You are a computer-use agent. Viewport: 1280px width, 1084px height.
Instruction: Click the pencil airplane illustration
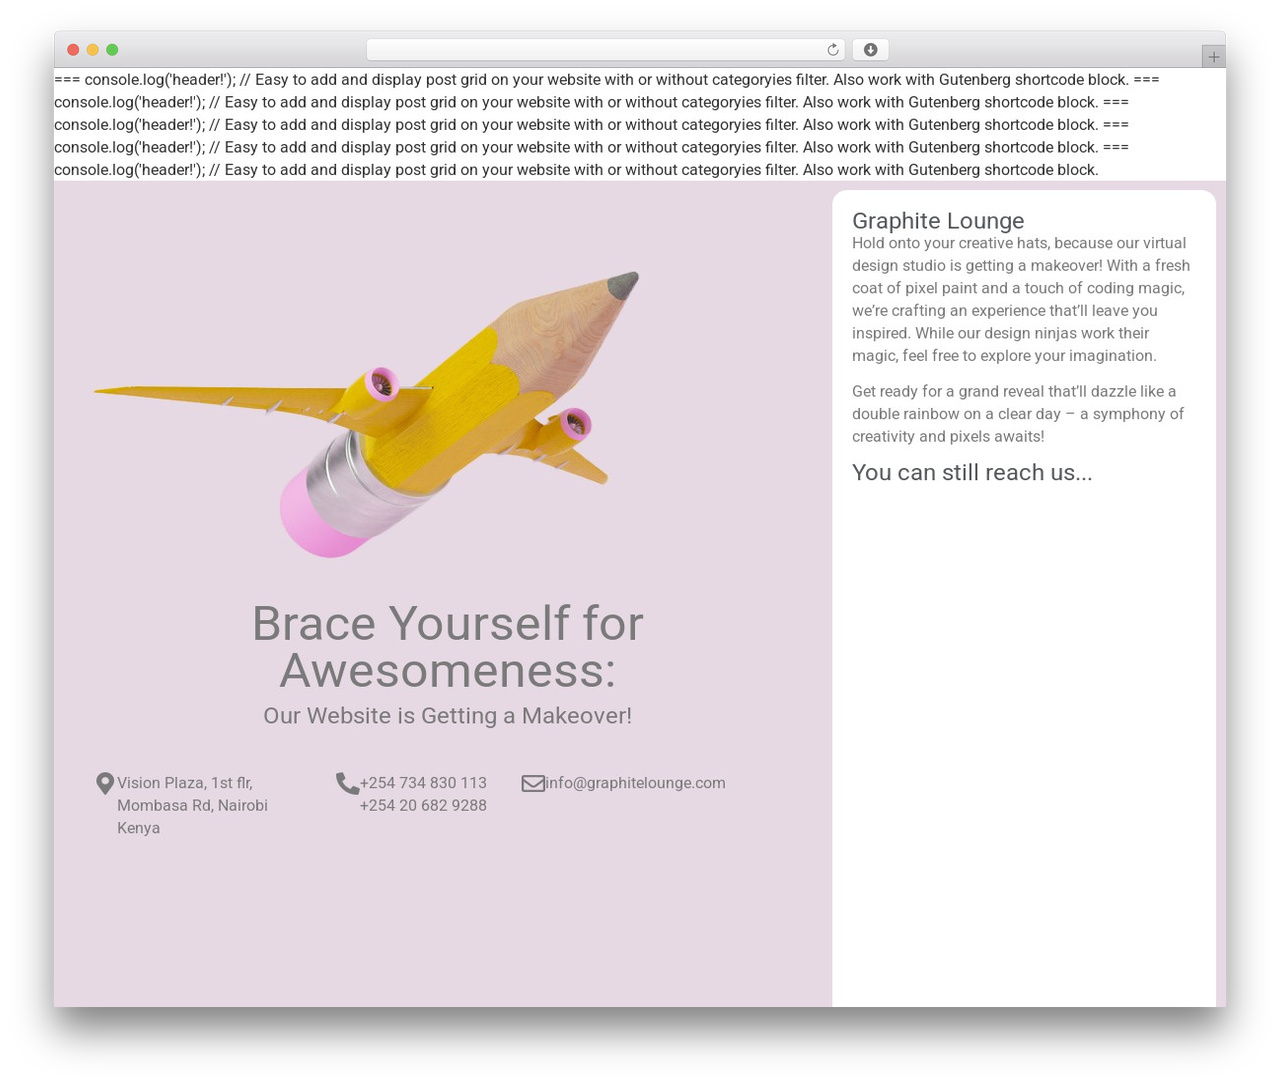366,414
